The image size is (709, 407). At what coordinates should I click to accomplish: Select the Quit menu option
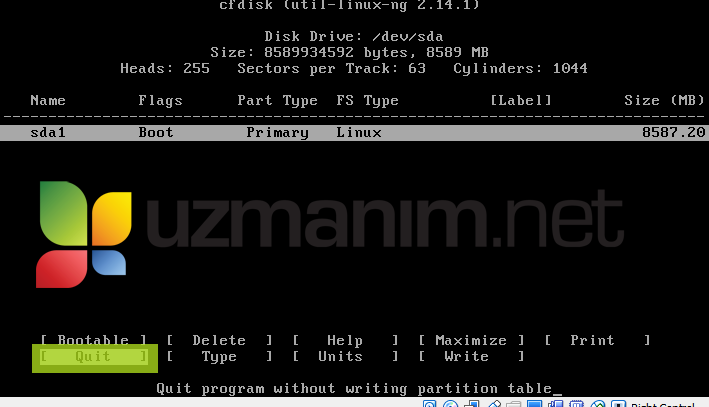94,356
